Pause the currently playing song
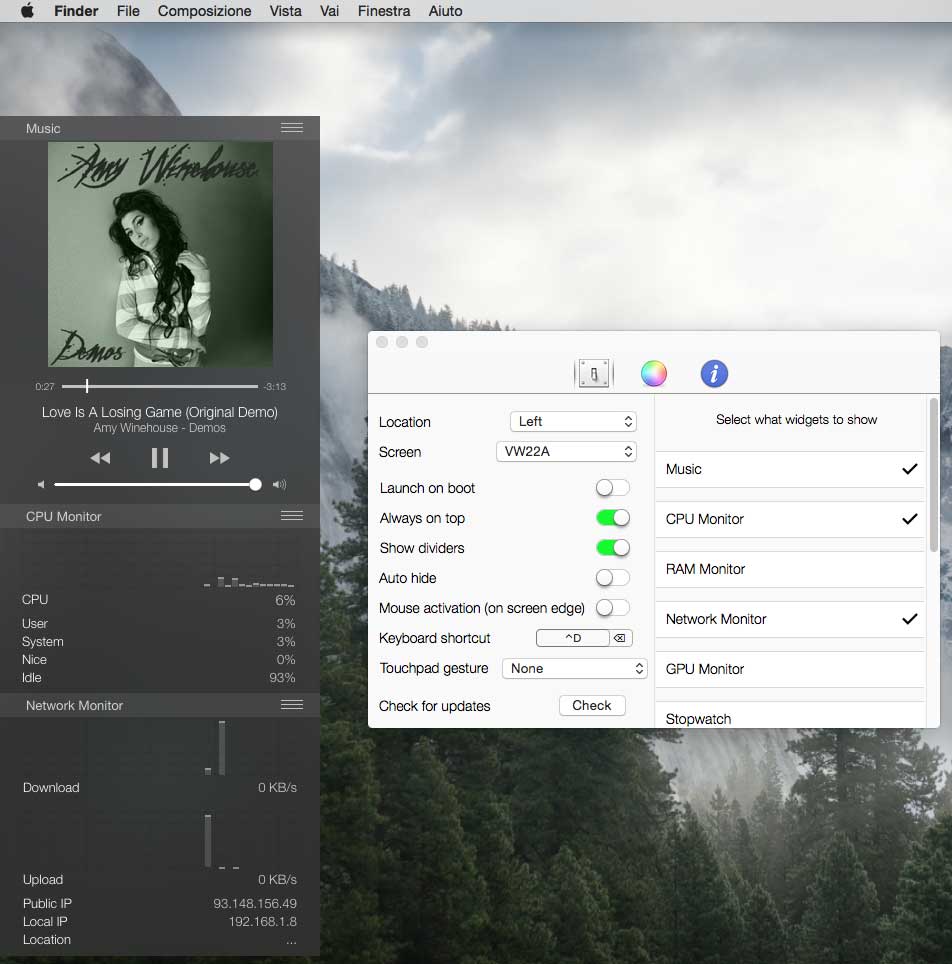Viewport: 952px width, 964px height. (160, 458)
